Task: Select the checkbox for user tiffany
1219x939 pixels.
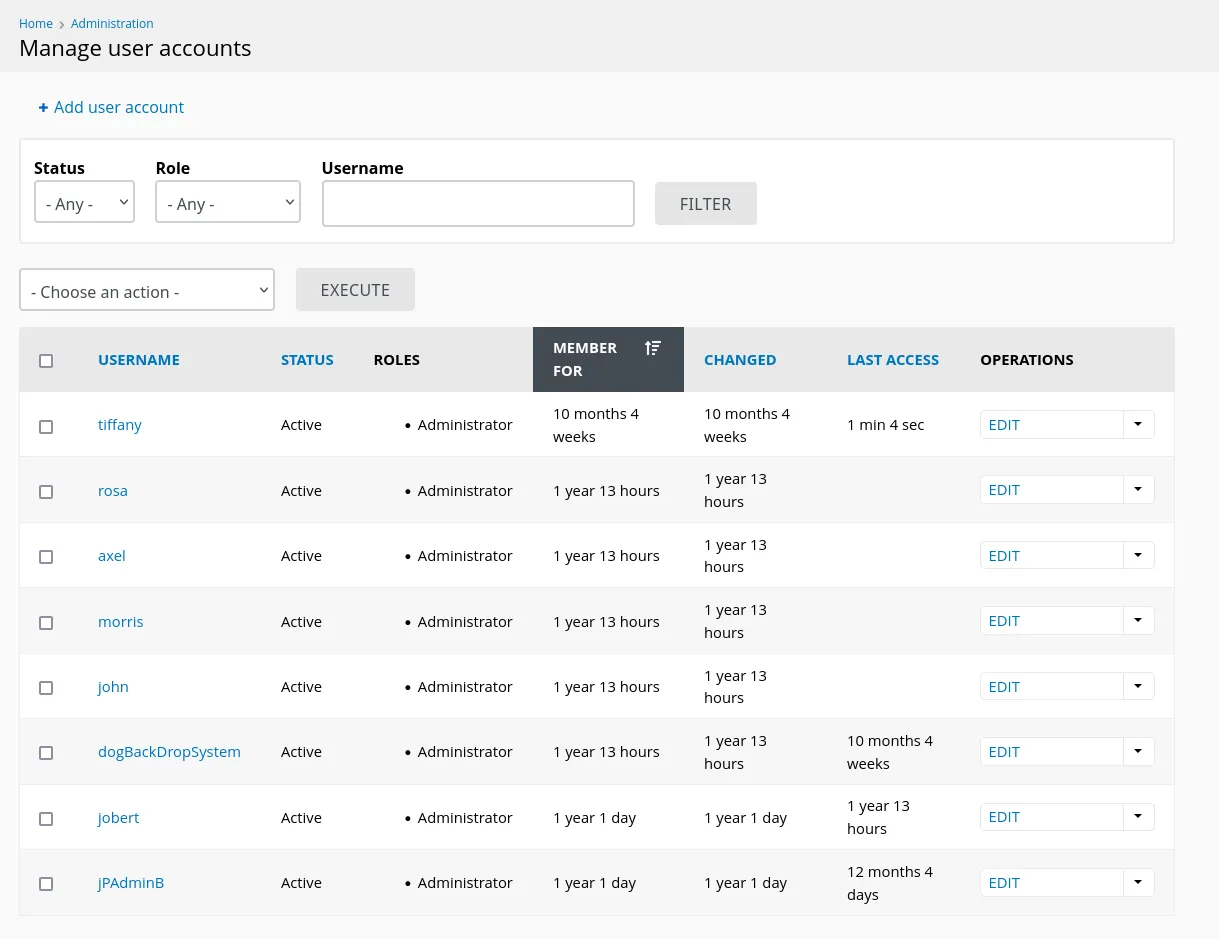Action: tap(46, 427)
